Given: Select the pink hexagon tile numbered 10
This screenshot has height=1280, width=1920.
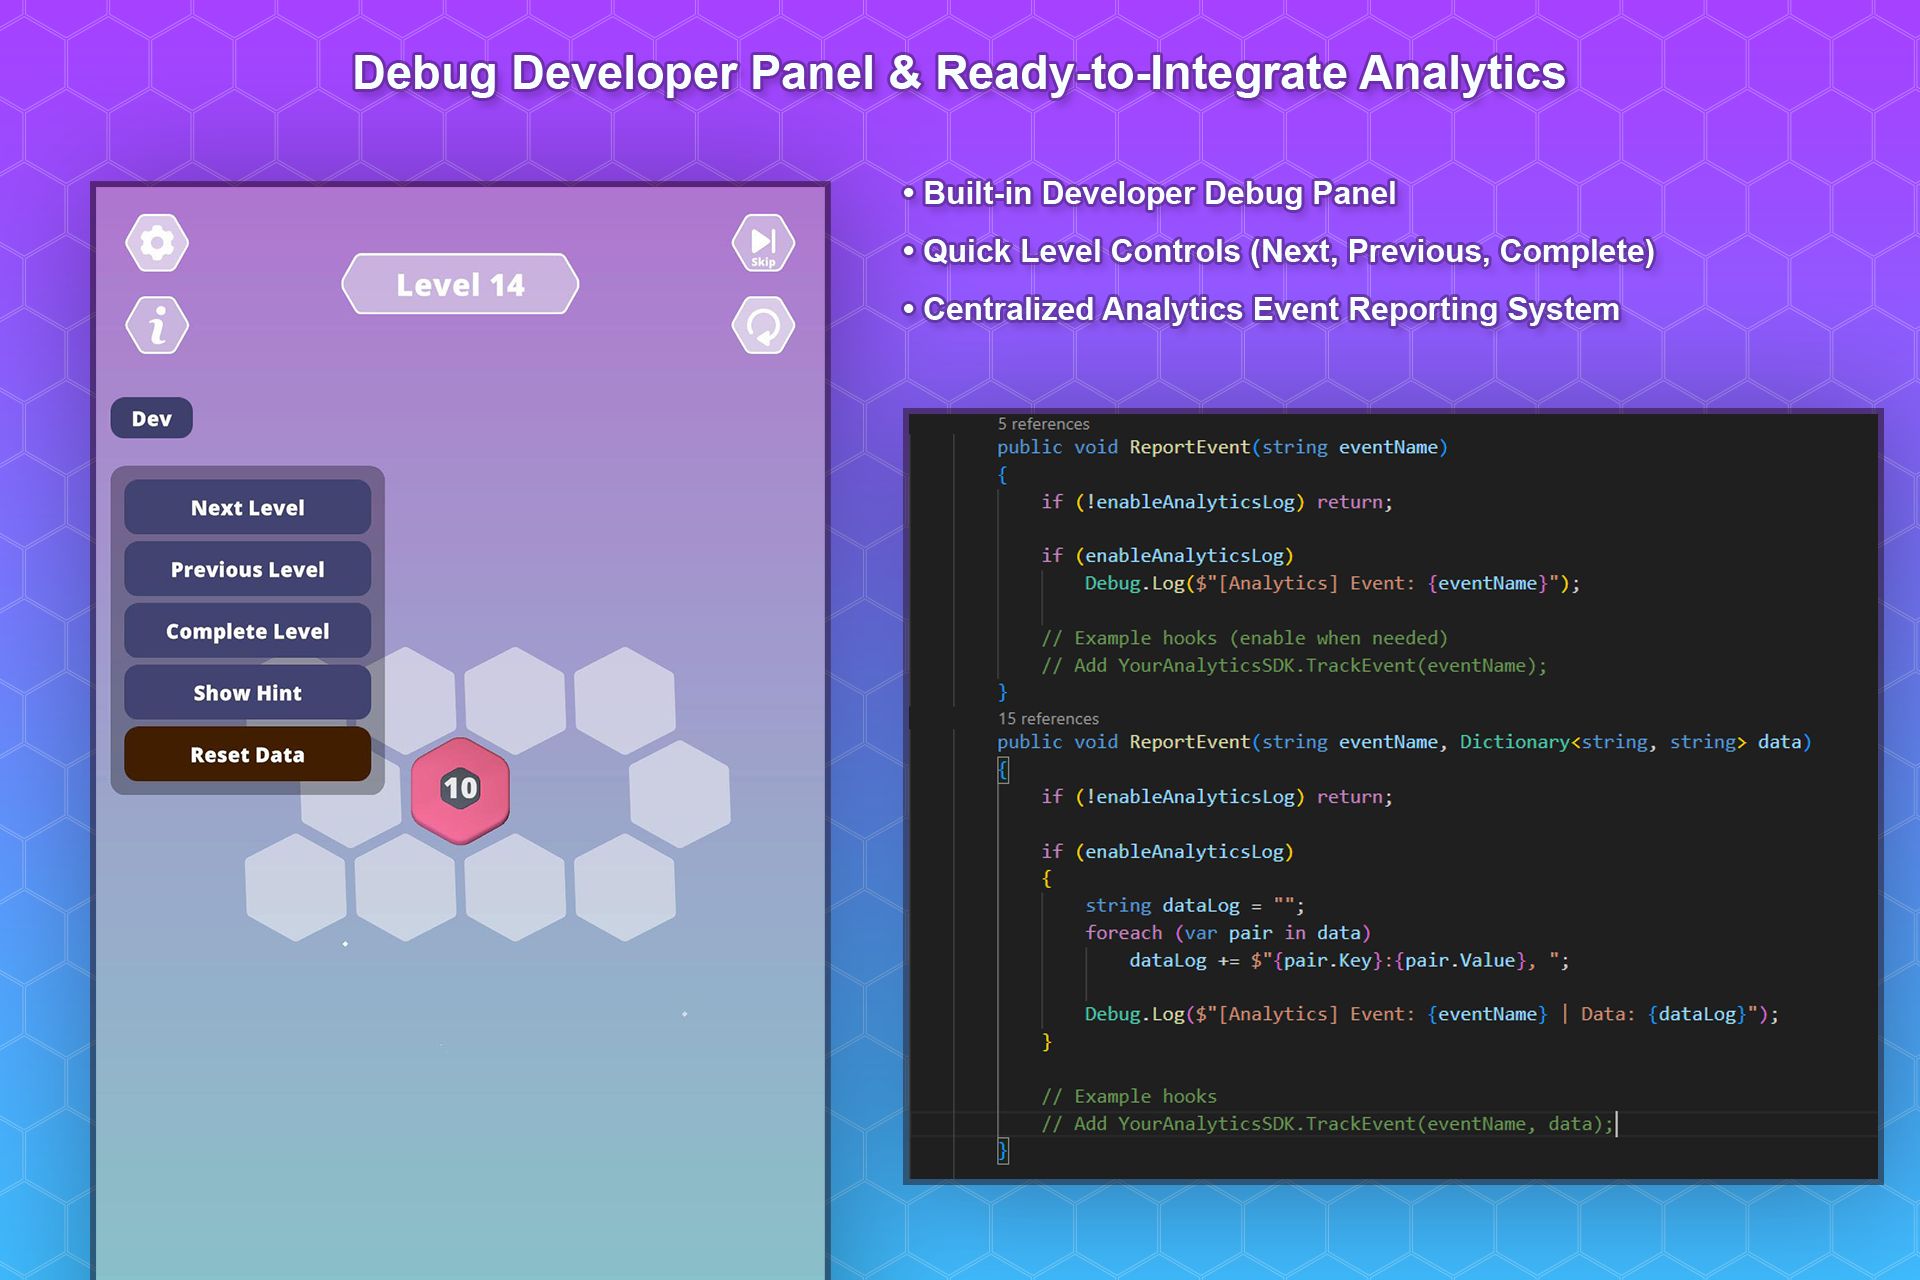Looking at the screenshot, I should [460, 790].
